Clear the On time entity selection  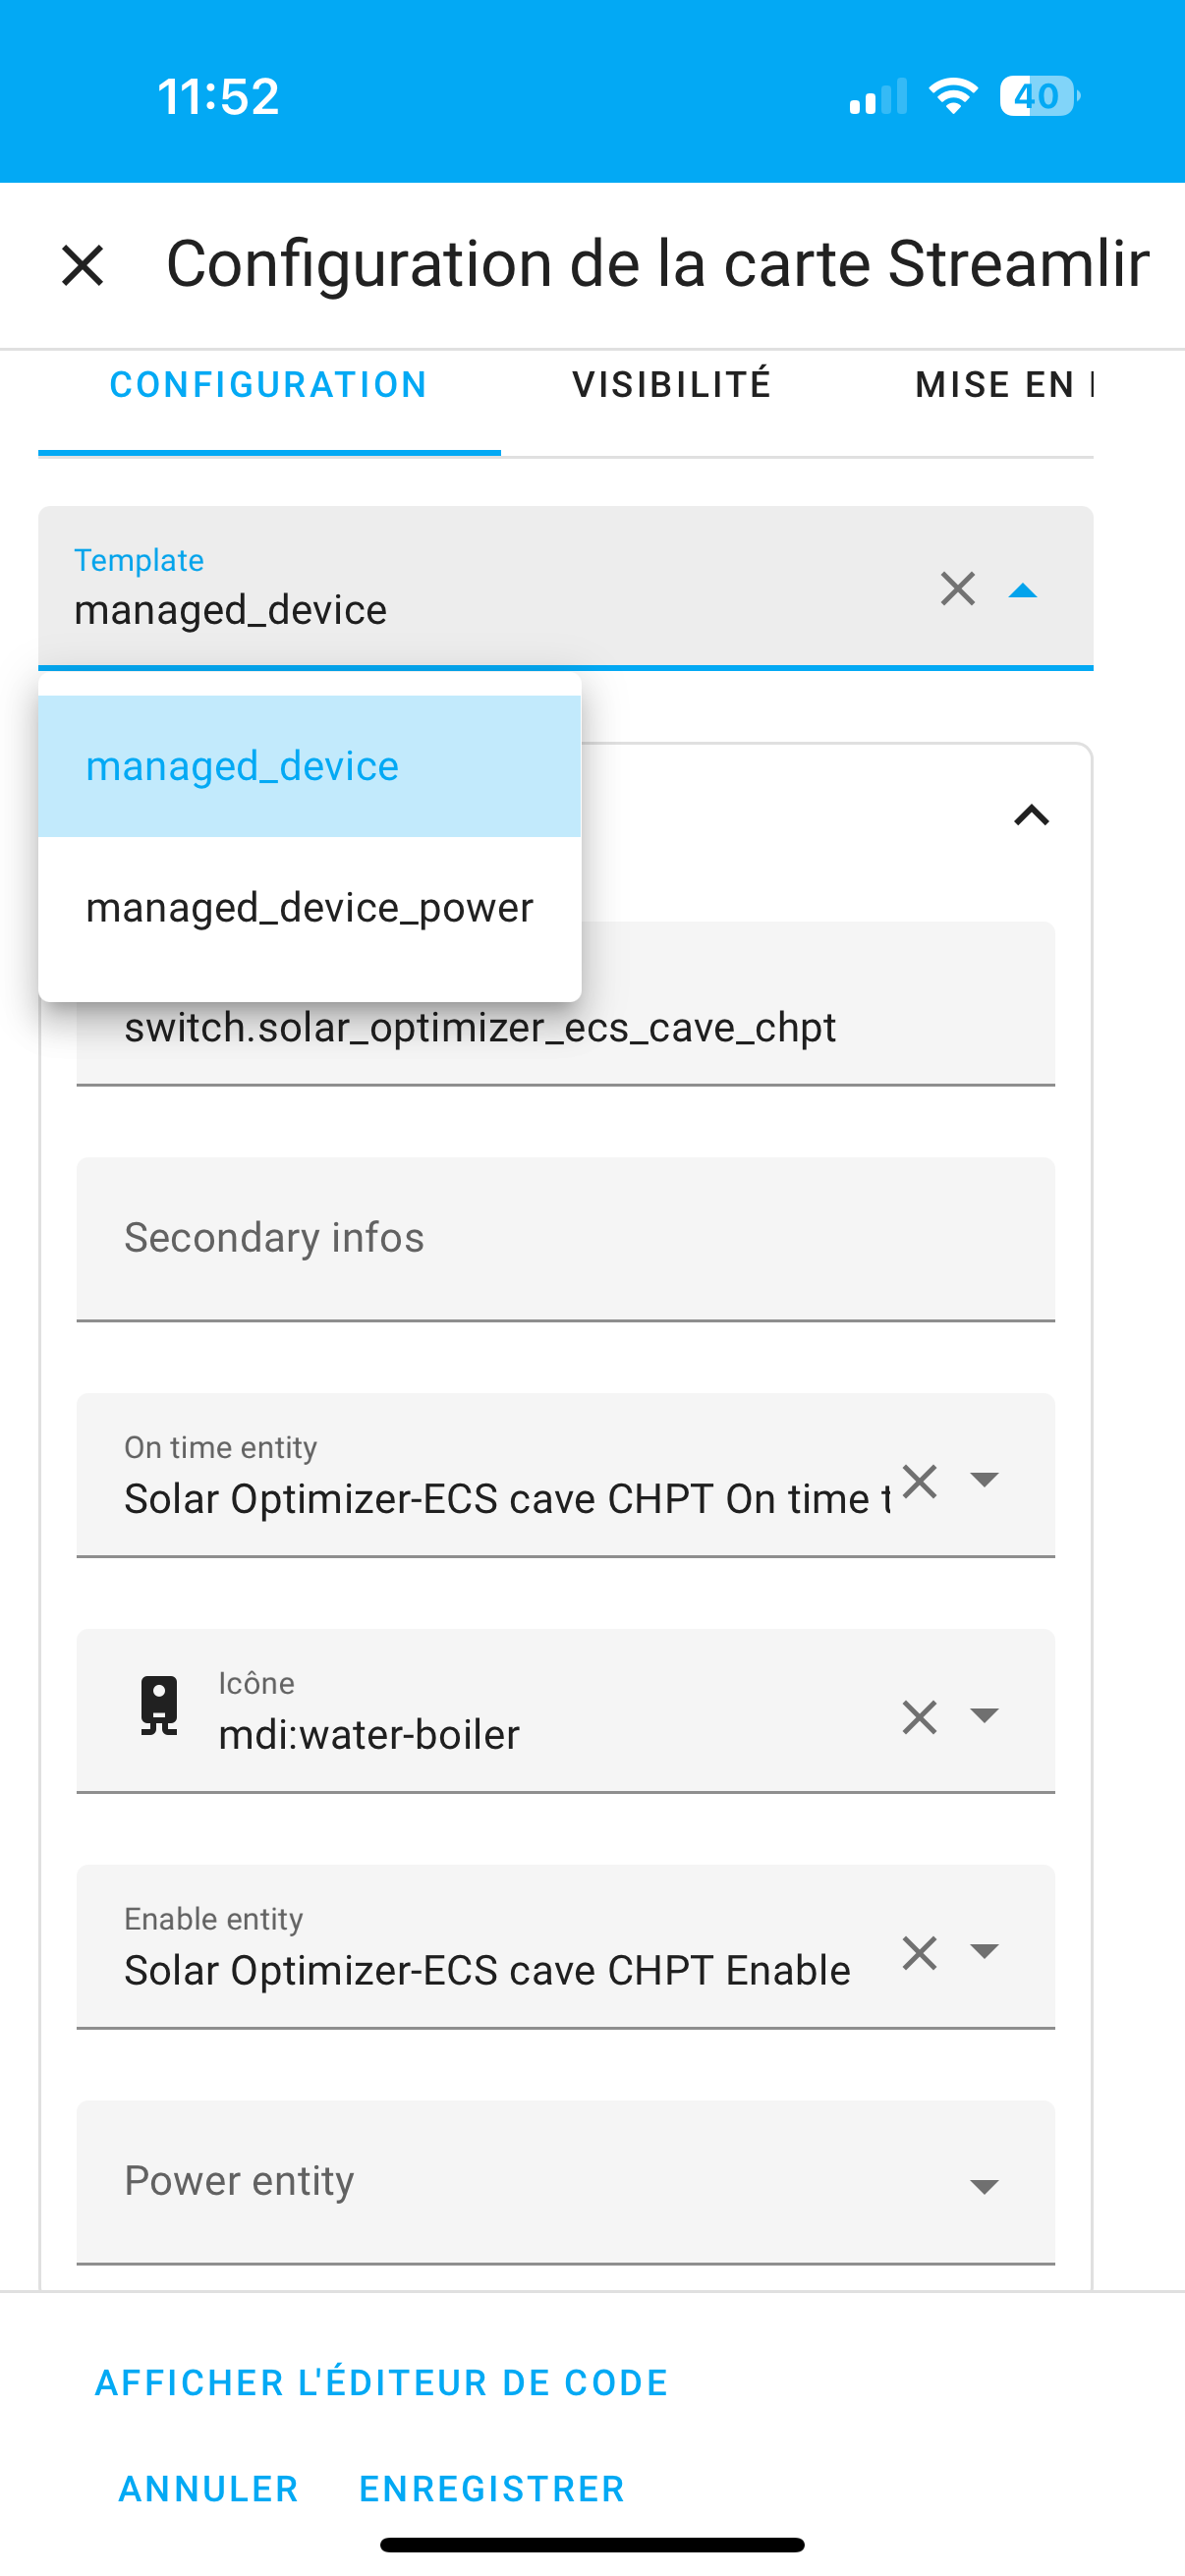919,1481
